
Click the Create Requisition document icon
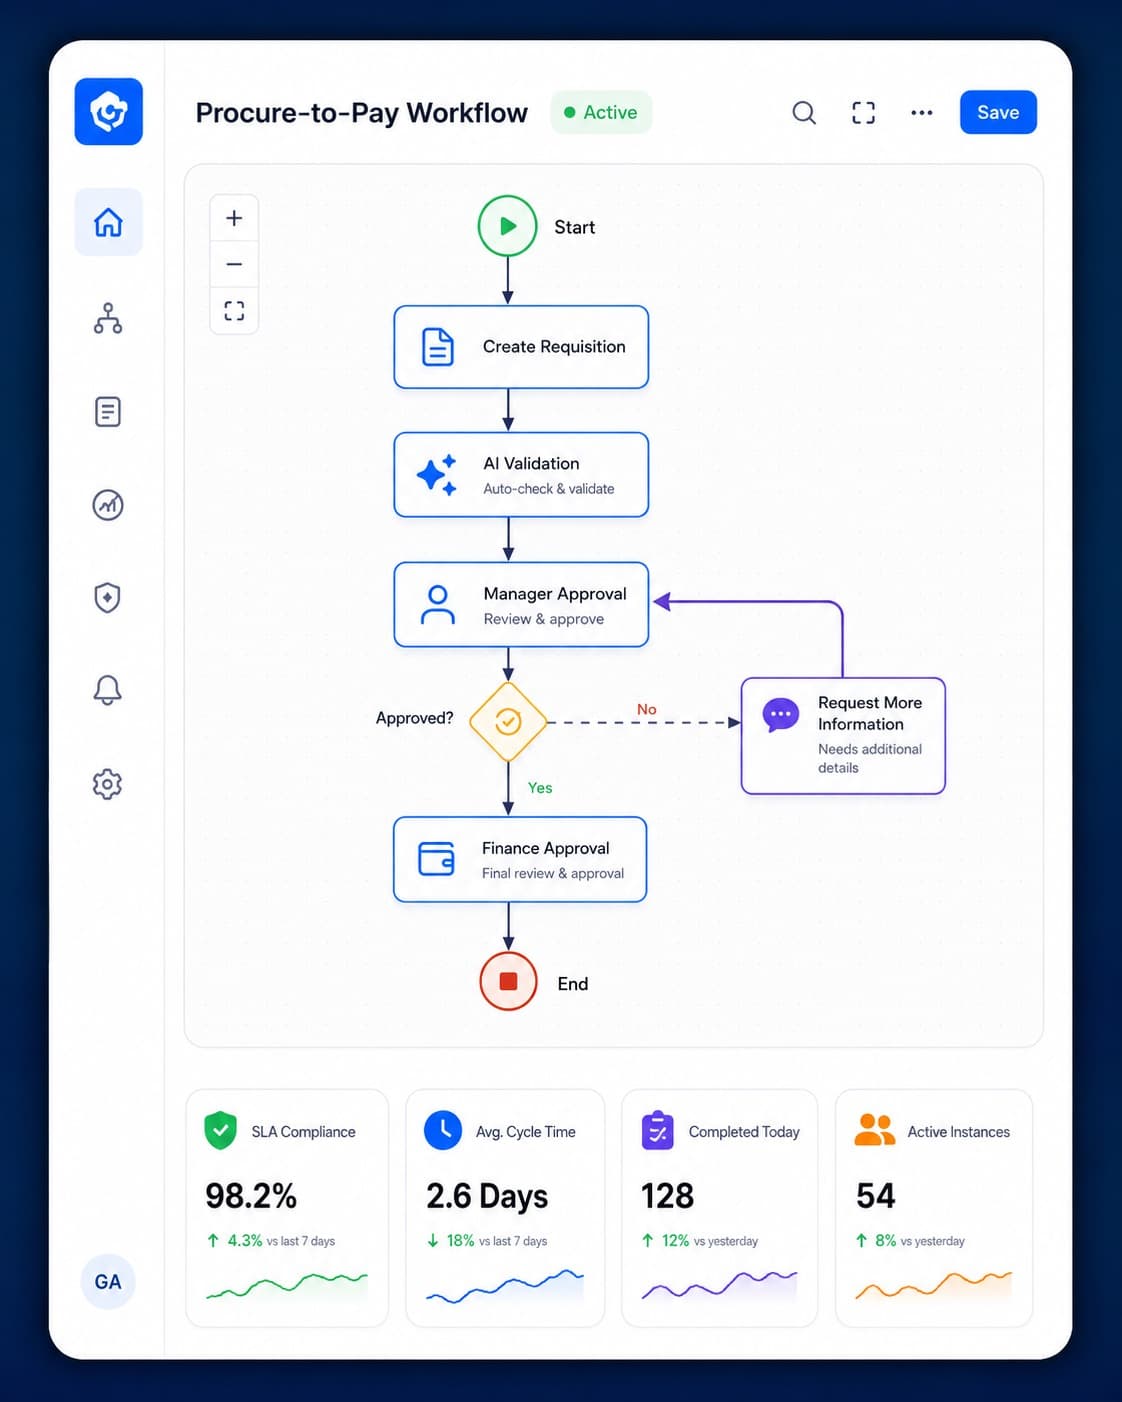[x=437, y=347]
